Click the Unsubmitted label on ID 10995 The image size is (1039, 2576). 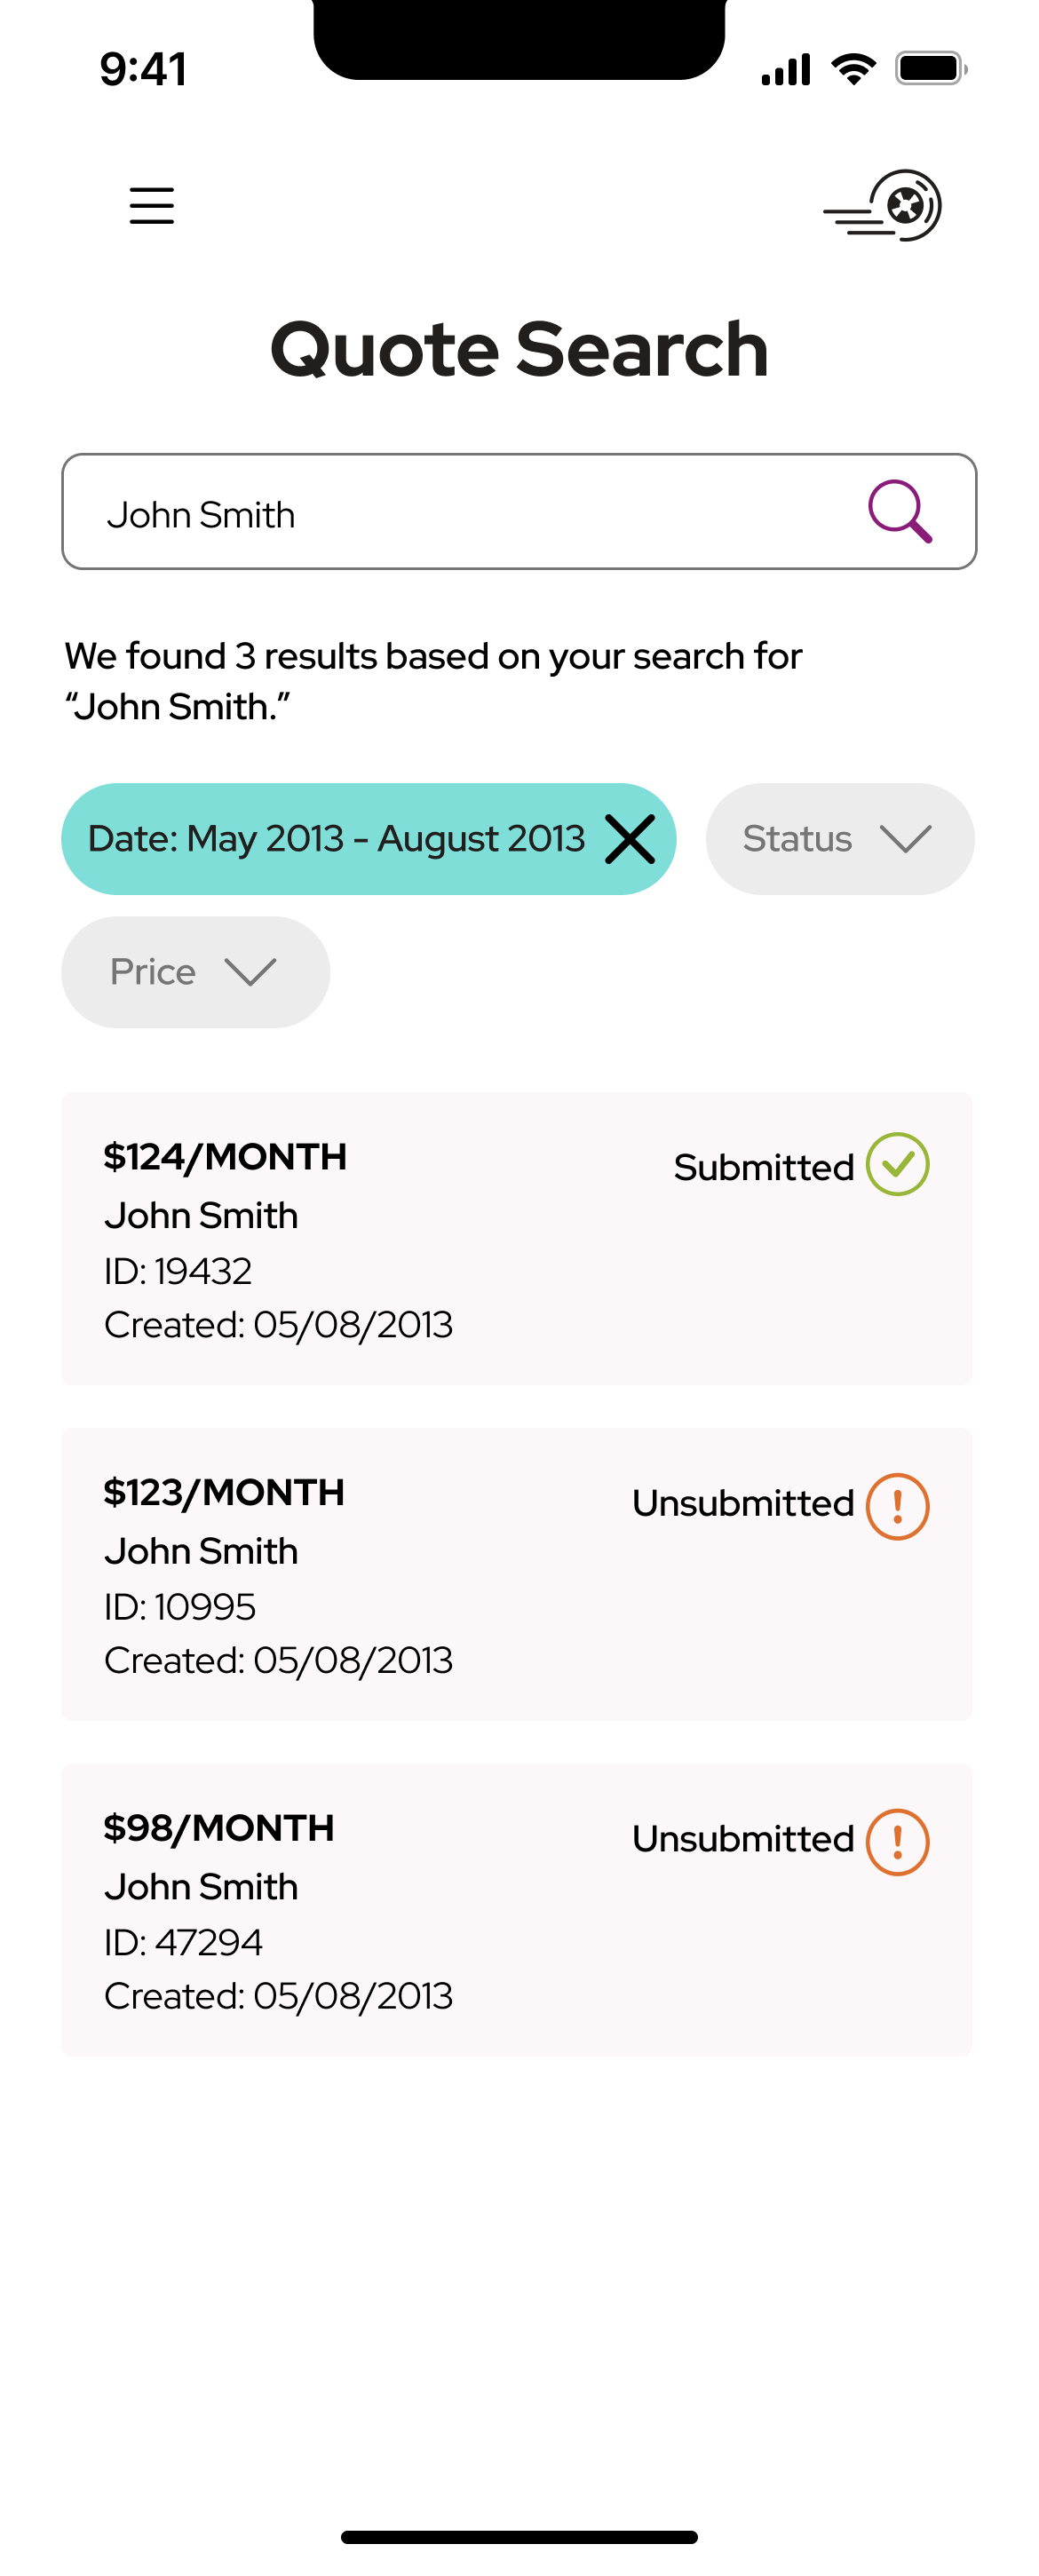[x=743, y=1503]
